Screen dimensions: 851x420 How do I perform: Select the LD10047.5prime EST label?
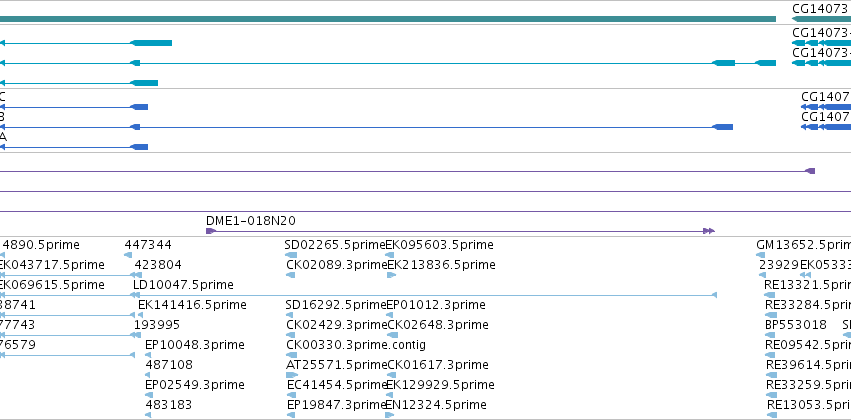point(183,285)
